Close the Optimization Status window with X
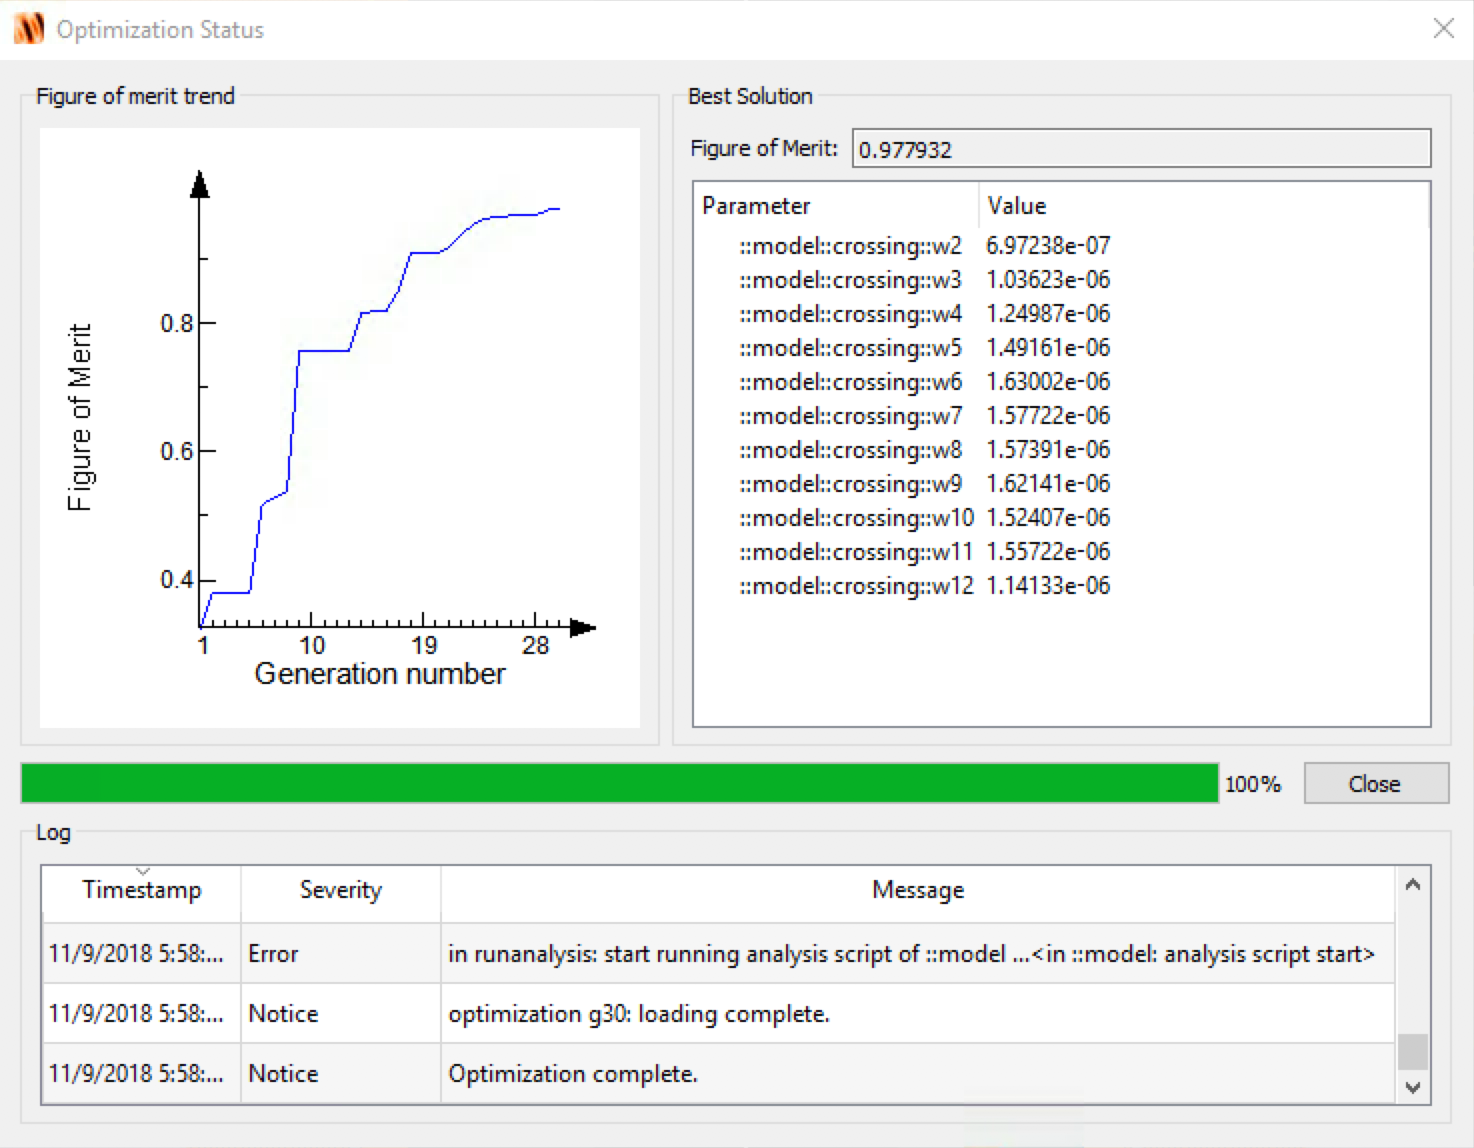The width and height of the screenshot is (1474, 1148). point(1443,29)
